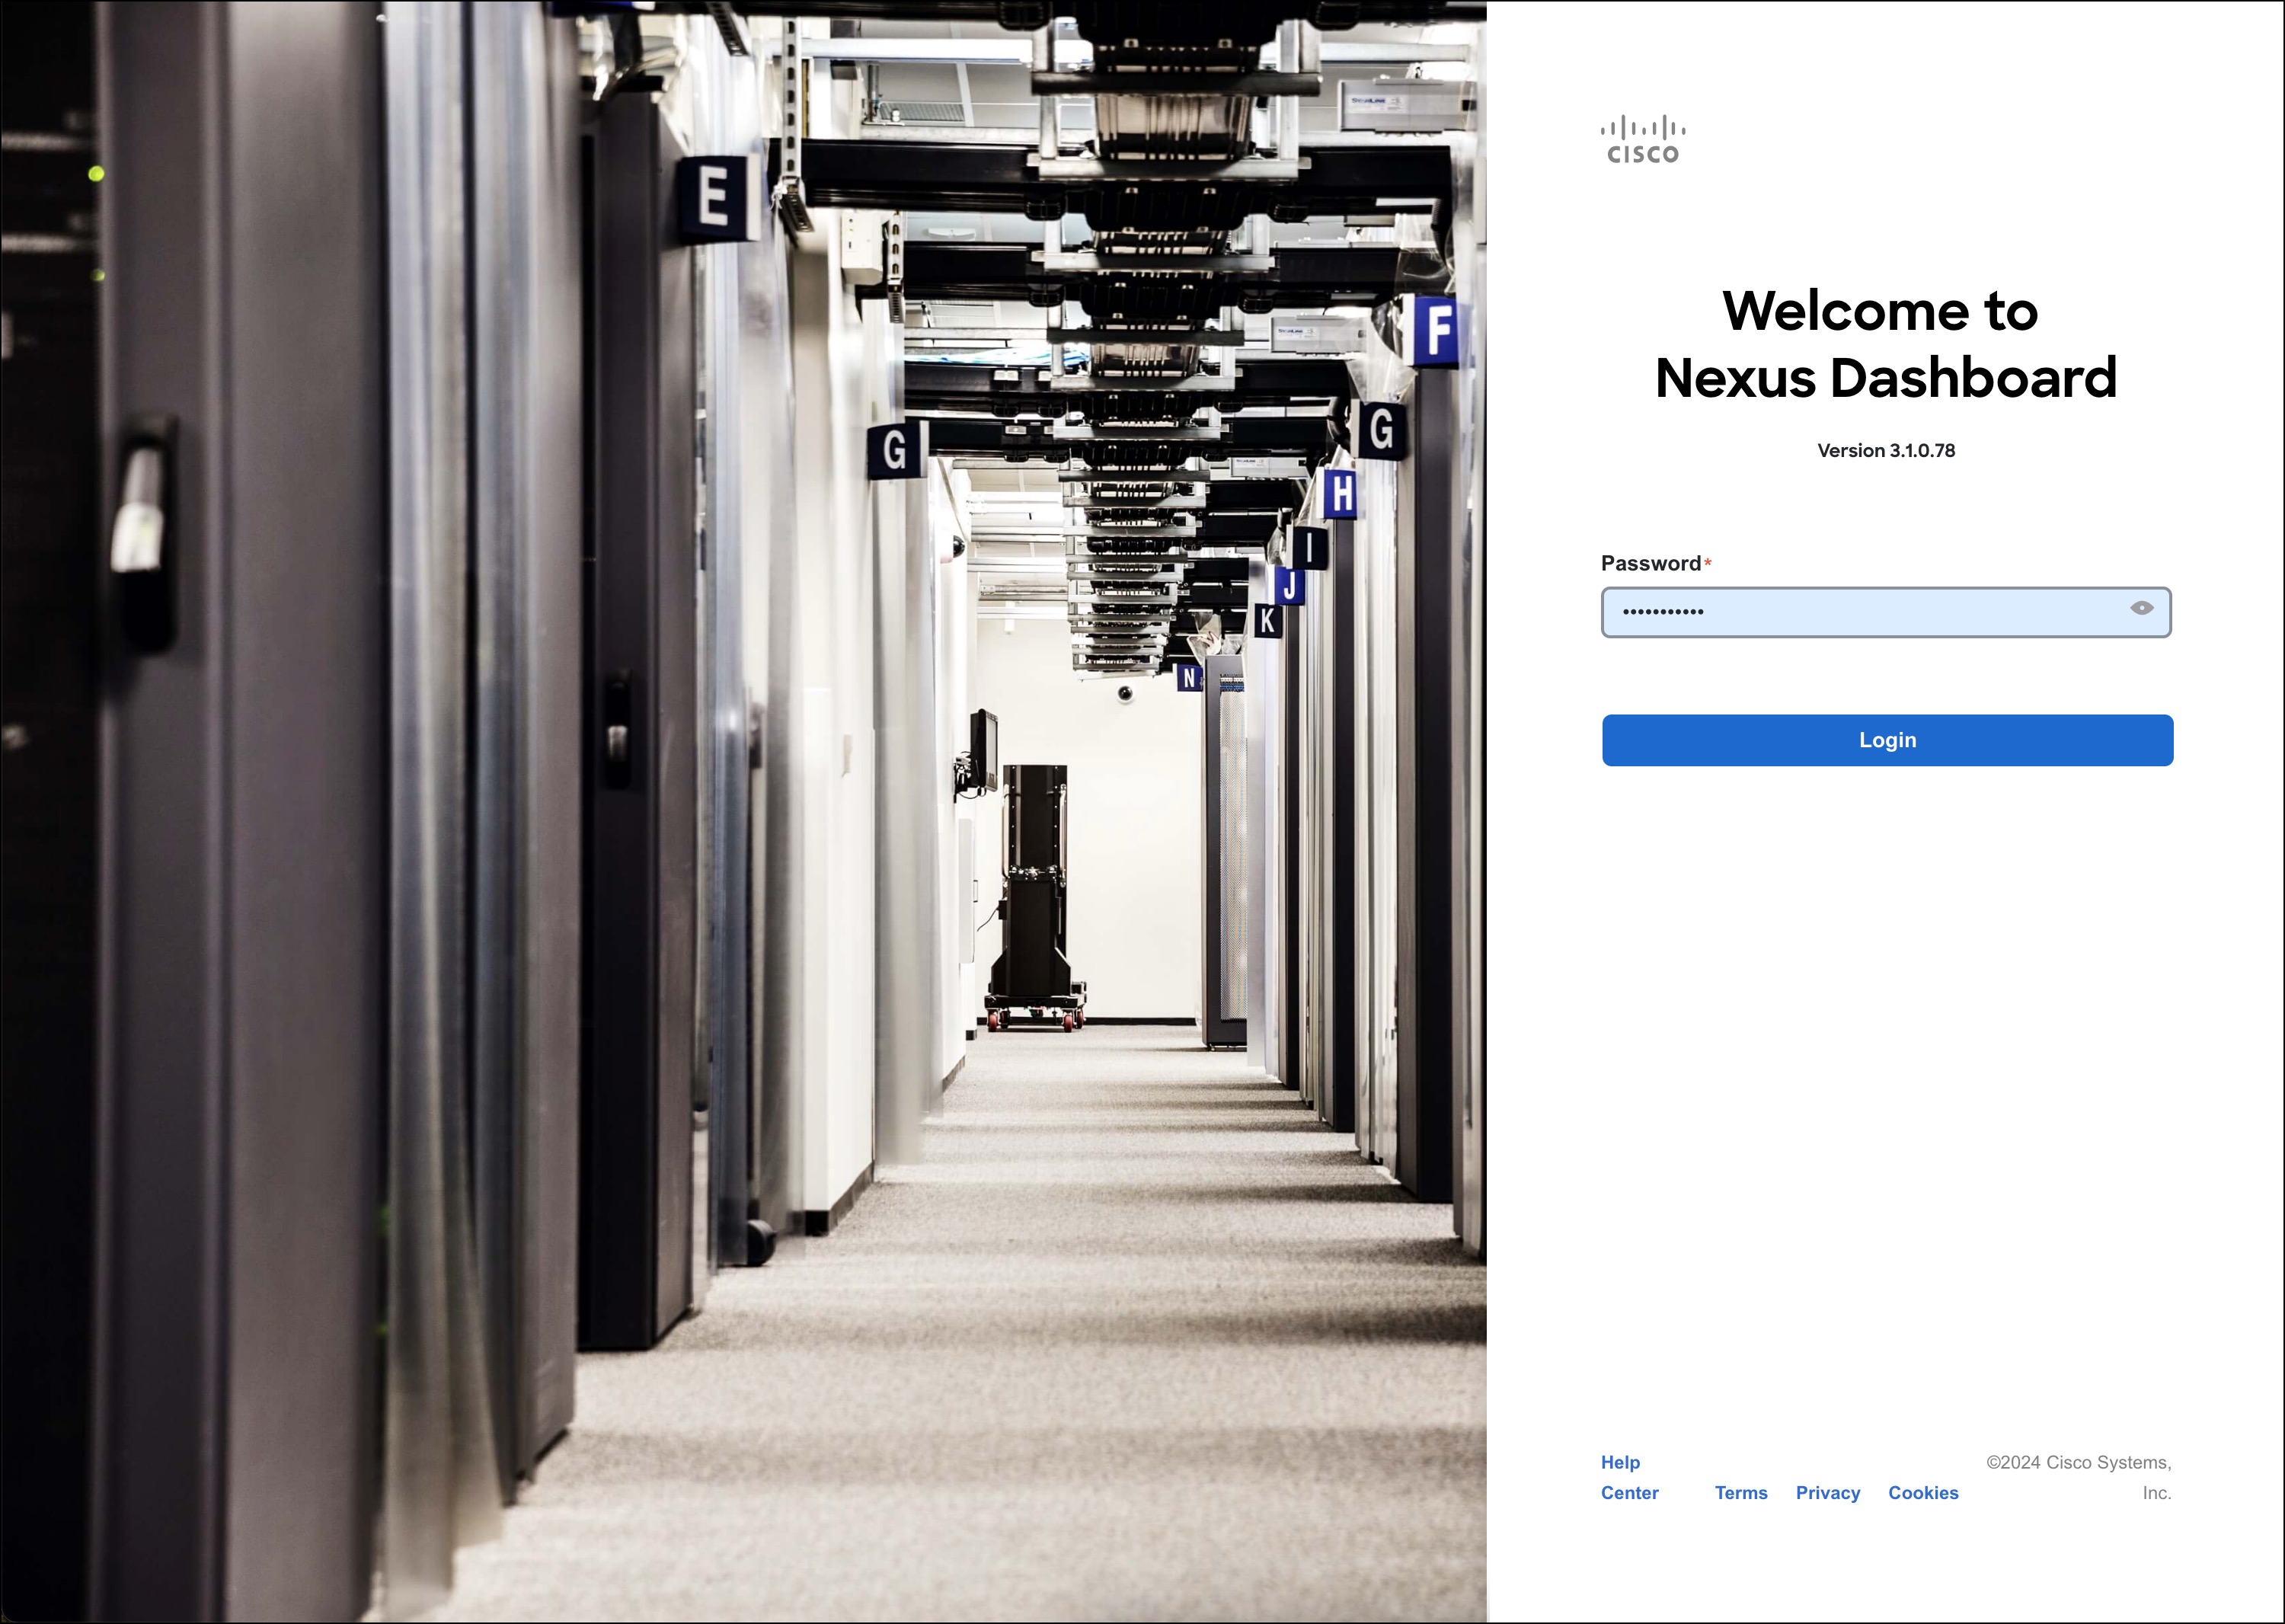2285x1624 pixels.
Task: Open the Help Center link
Action: coord(1629,1477)
